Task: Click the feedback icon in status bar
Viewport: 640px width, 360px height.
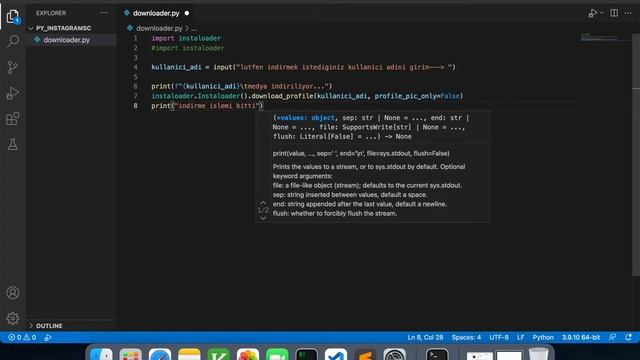Action: 612,338
